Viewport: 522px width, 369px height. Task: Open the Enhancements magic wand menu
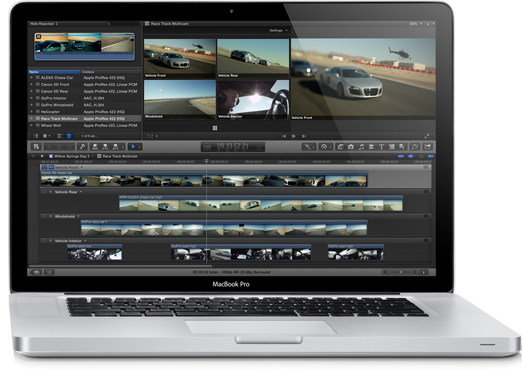coord(308,147)
